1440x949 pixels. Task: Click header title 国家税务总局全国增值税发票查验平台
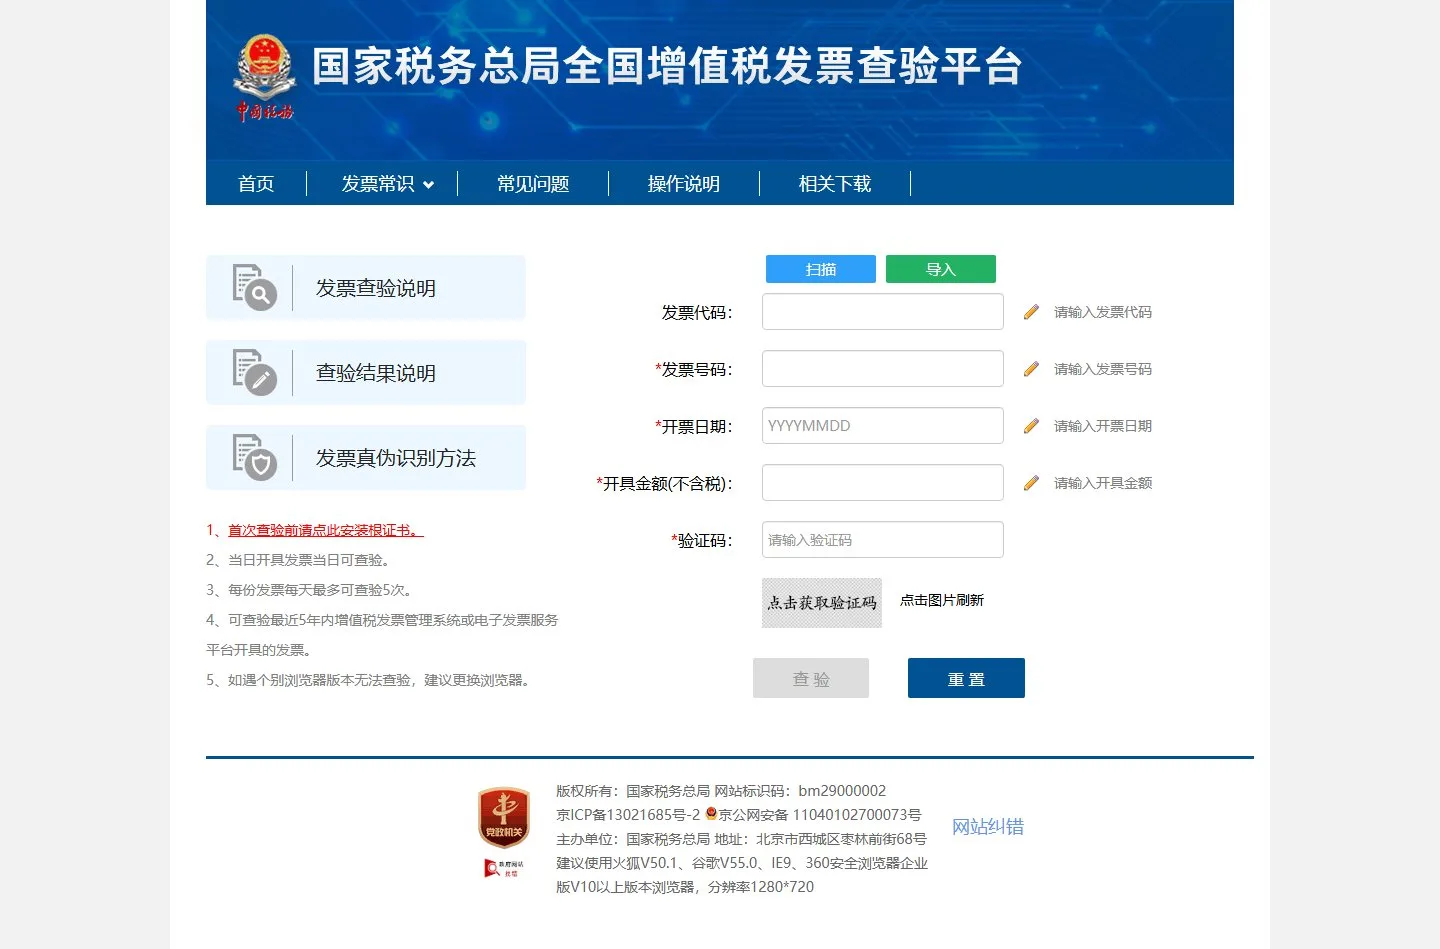[x=667, y=67]
